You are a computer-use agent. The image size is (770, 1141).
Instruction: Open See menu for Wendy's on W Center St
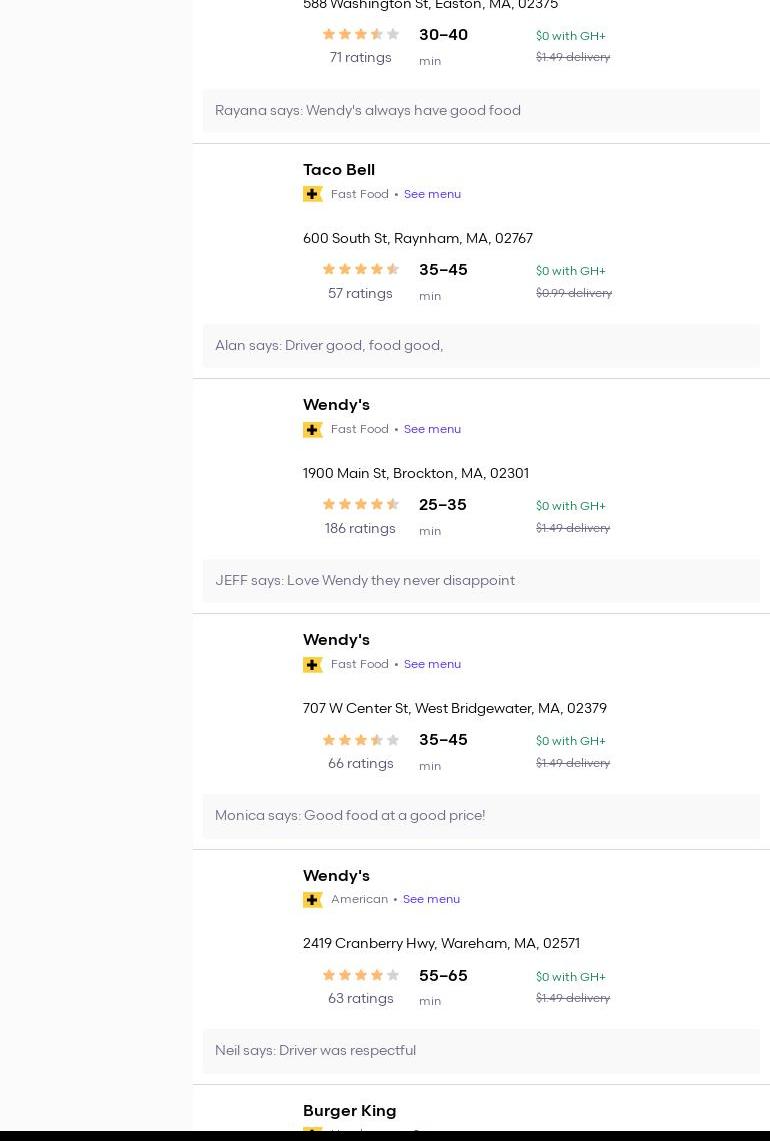pos(432,664)
